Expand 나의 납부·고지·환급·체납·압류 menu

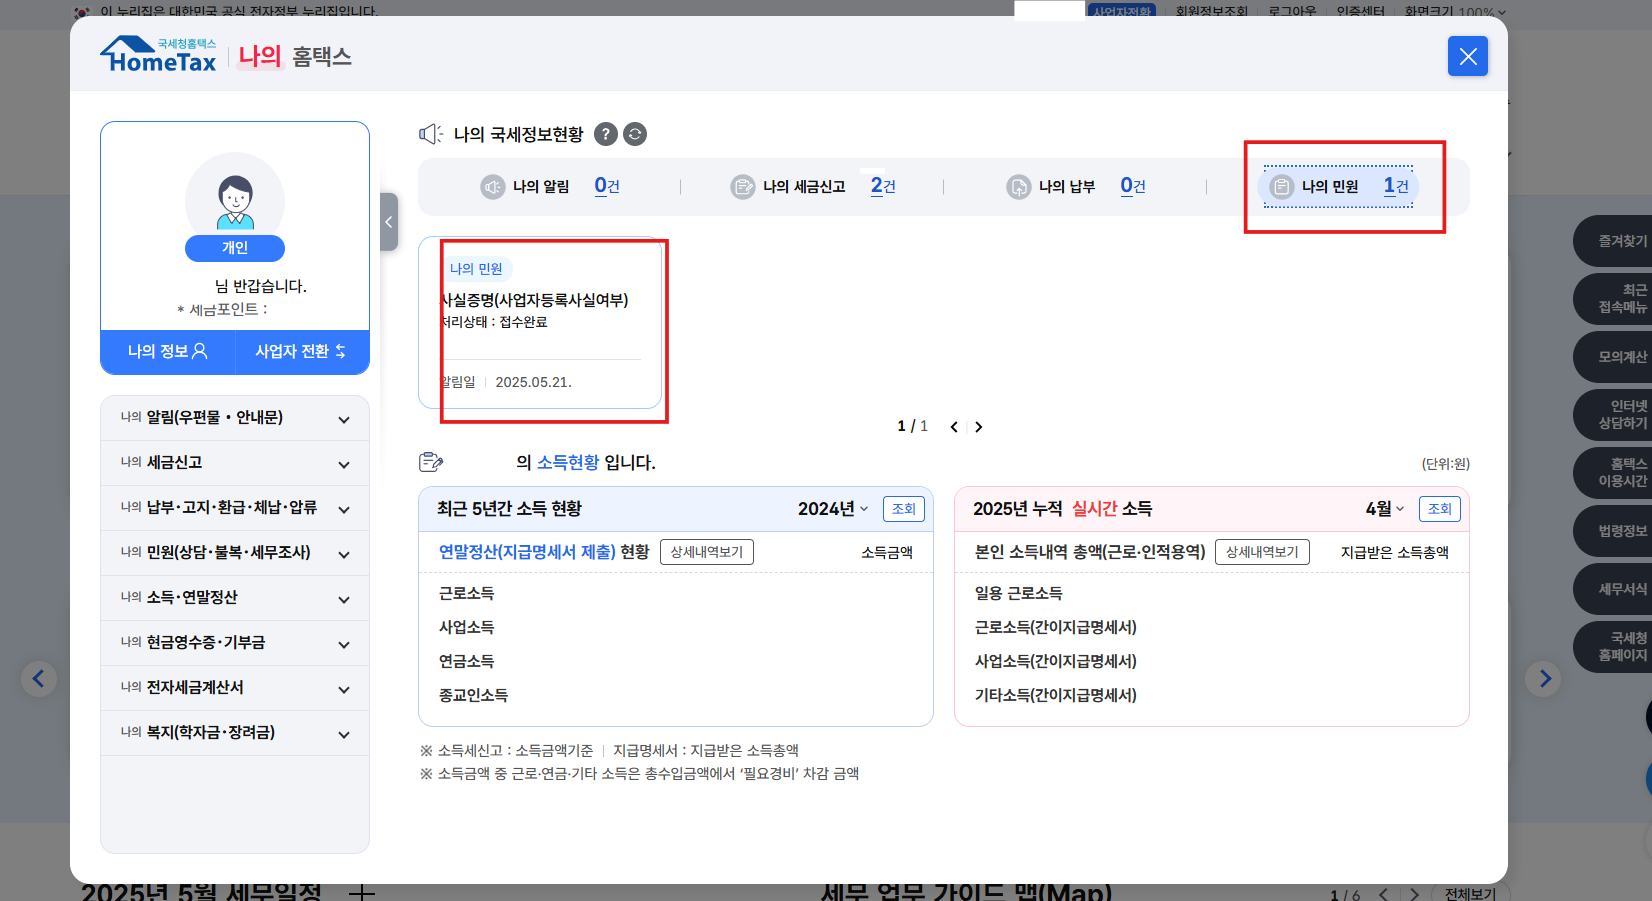235,508
